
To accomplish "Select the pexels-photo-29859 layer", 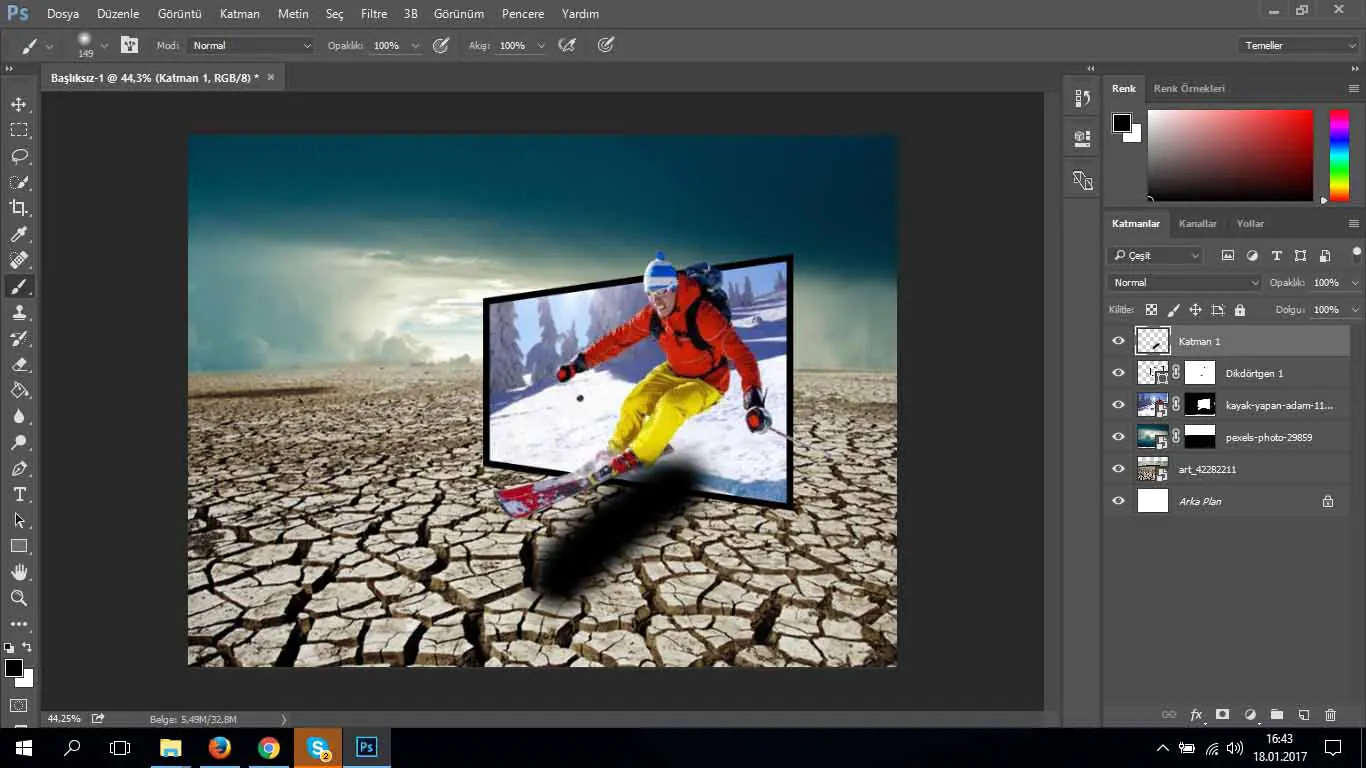I will (1268, 437).
